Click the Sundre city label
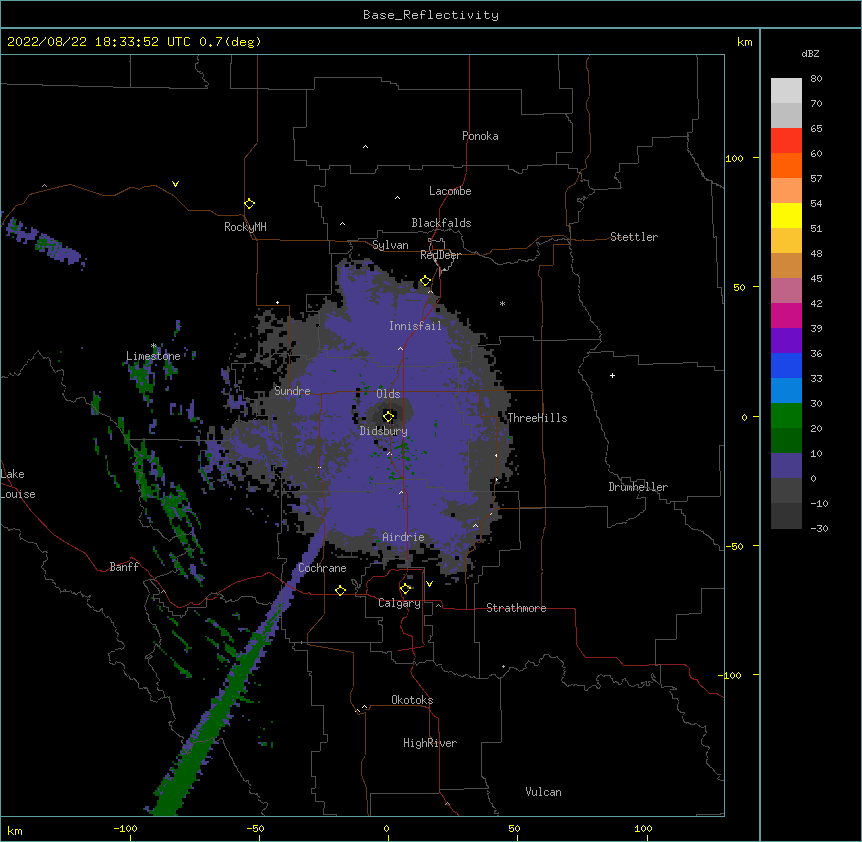The height and width of the screenshot is (842, 862). click(292, 391)
